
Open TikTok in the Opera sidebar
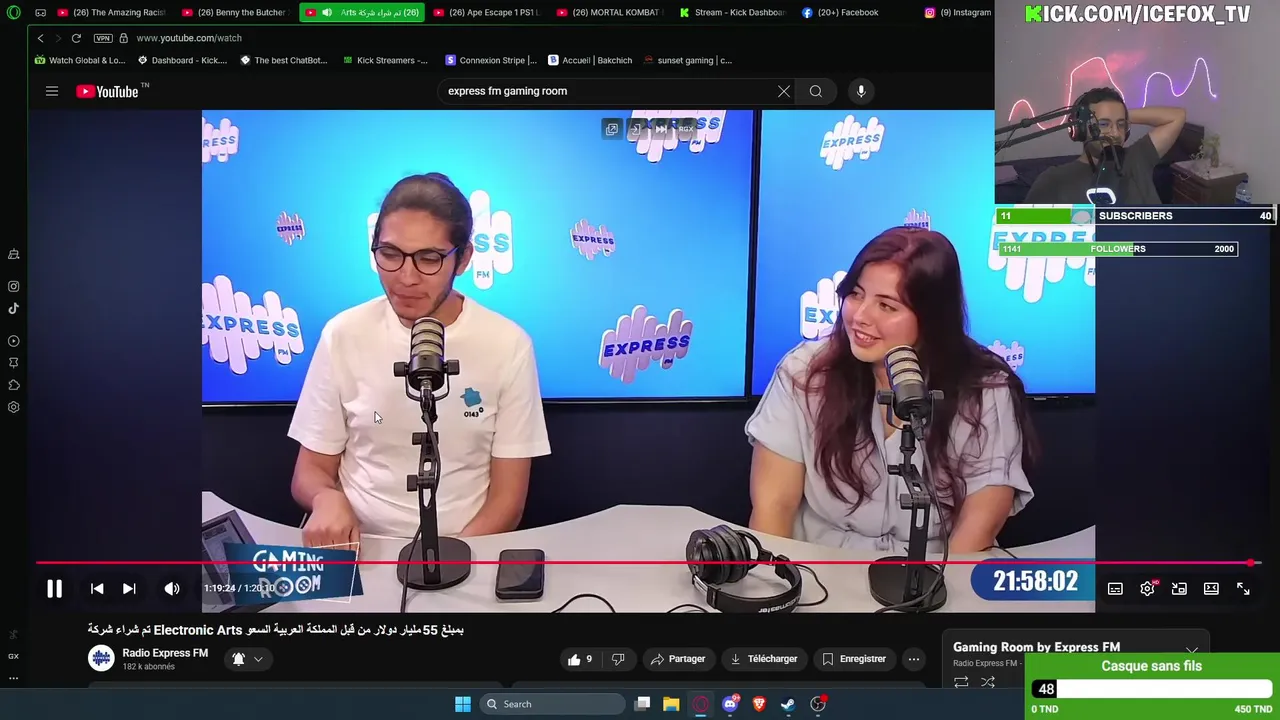[14, 309]
